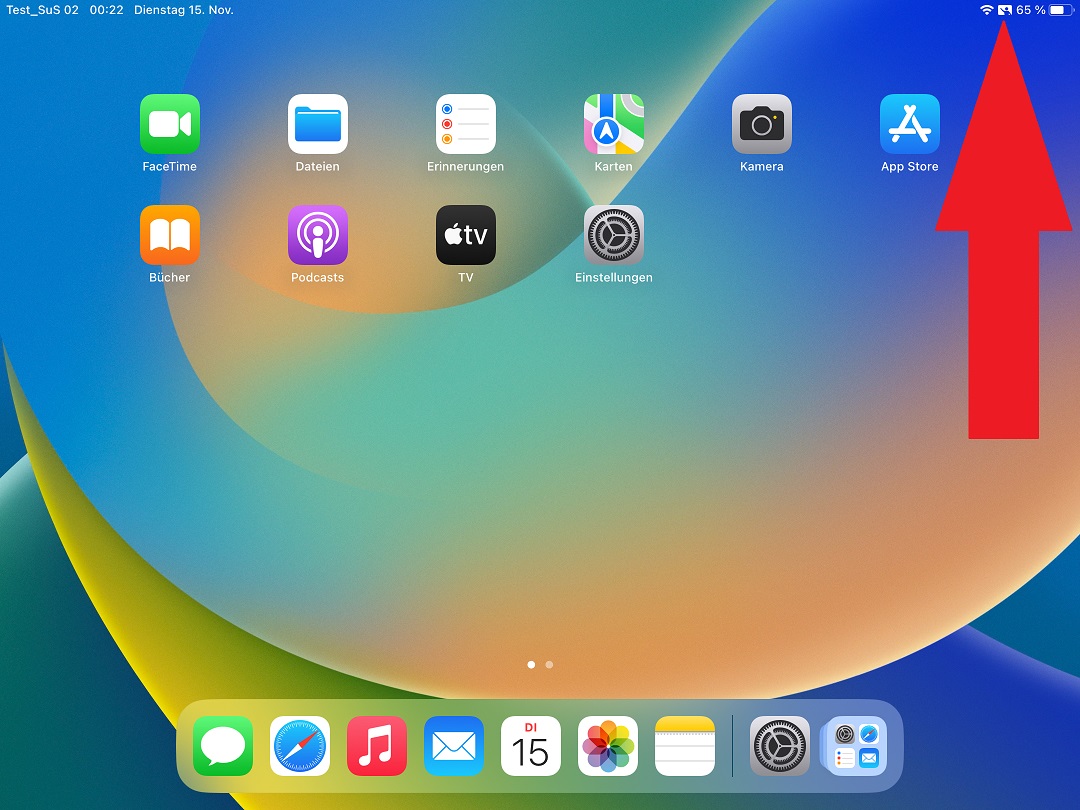This screenshot has width=1080, height=810.
Task: Select the first home screen page dot
Action: pyautogui.click(x=531, y=665)
